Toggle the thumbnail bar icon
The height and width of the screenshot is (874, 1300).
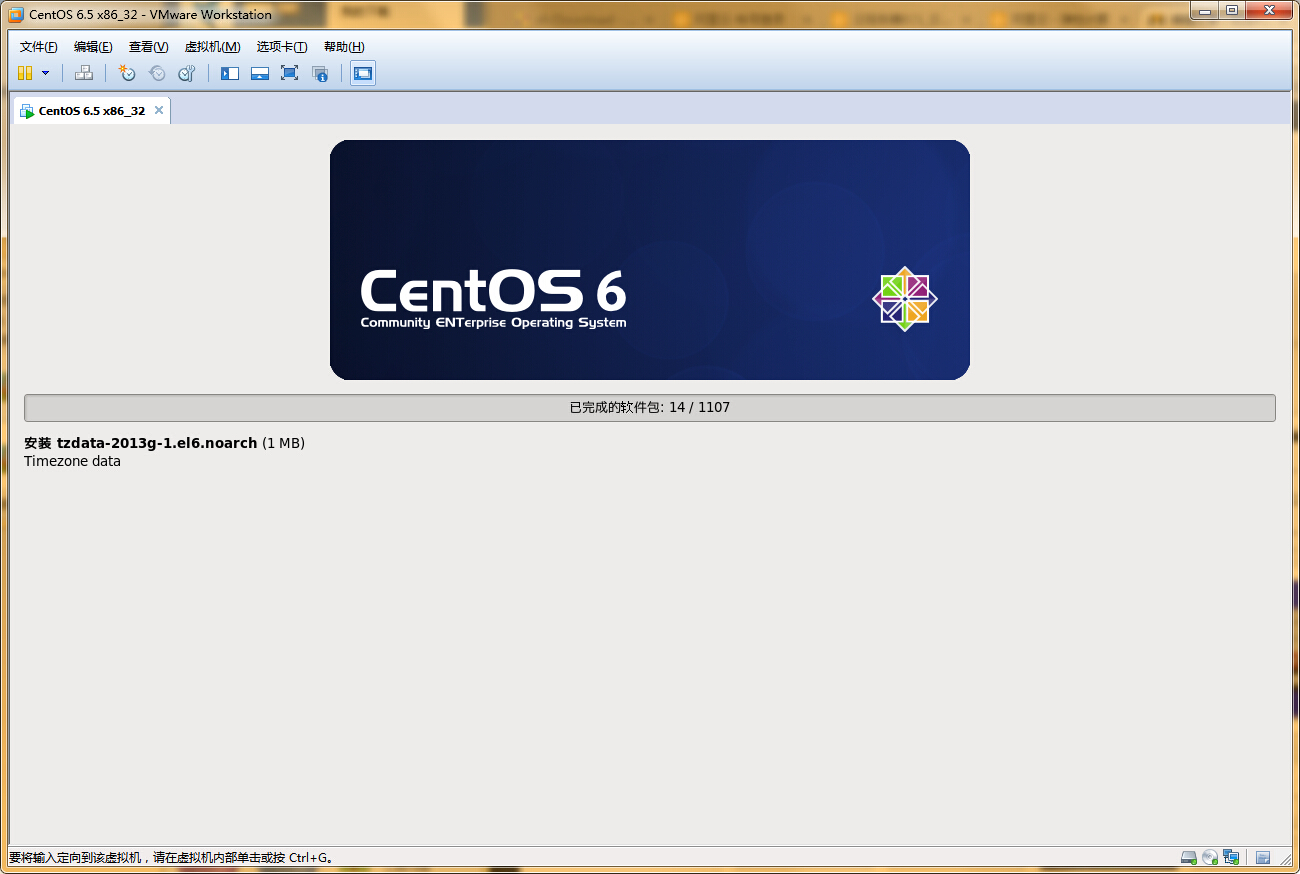coord(260,73)
